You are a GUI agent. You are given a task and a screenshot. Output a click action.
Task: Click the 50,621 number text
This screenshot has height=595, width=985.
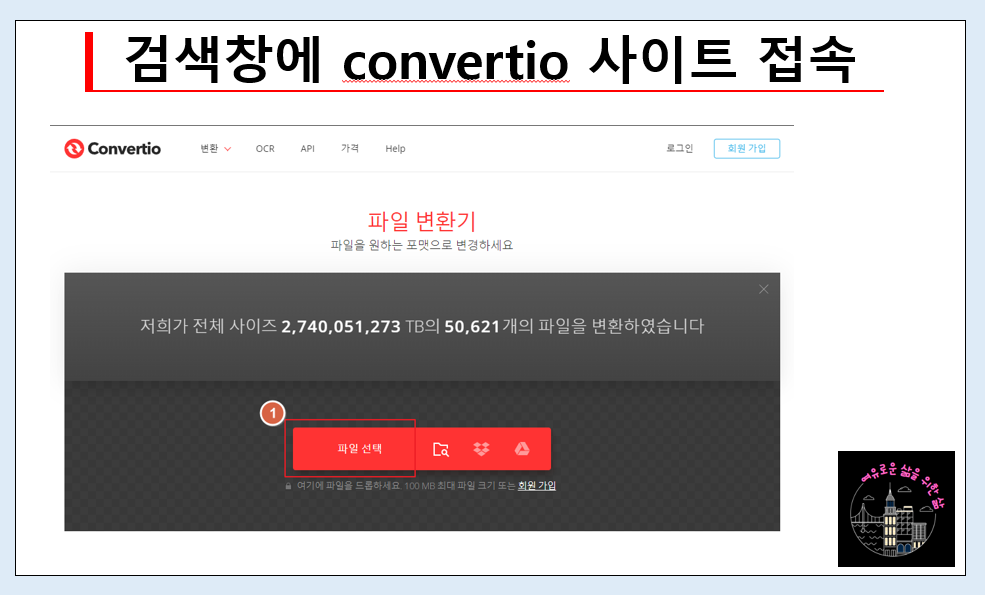pos(472,327)
